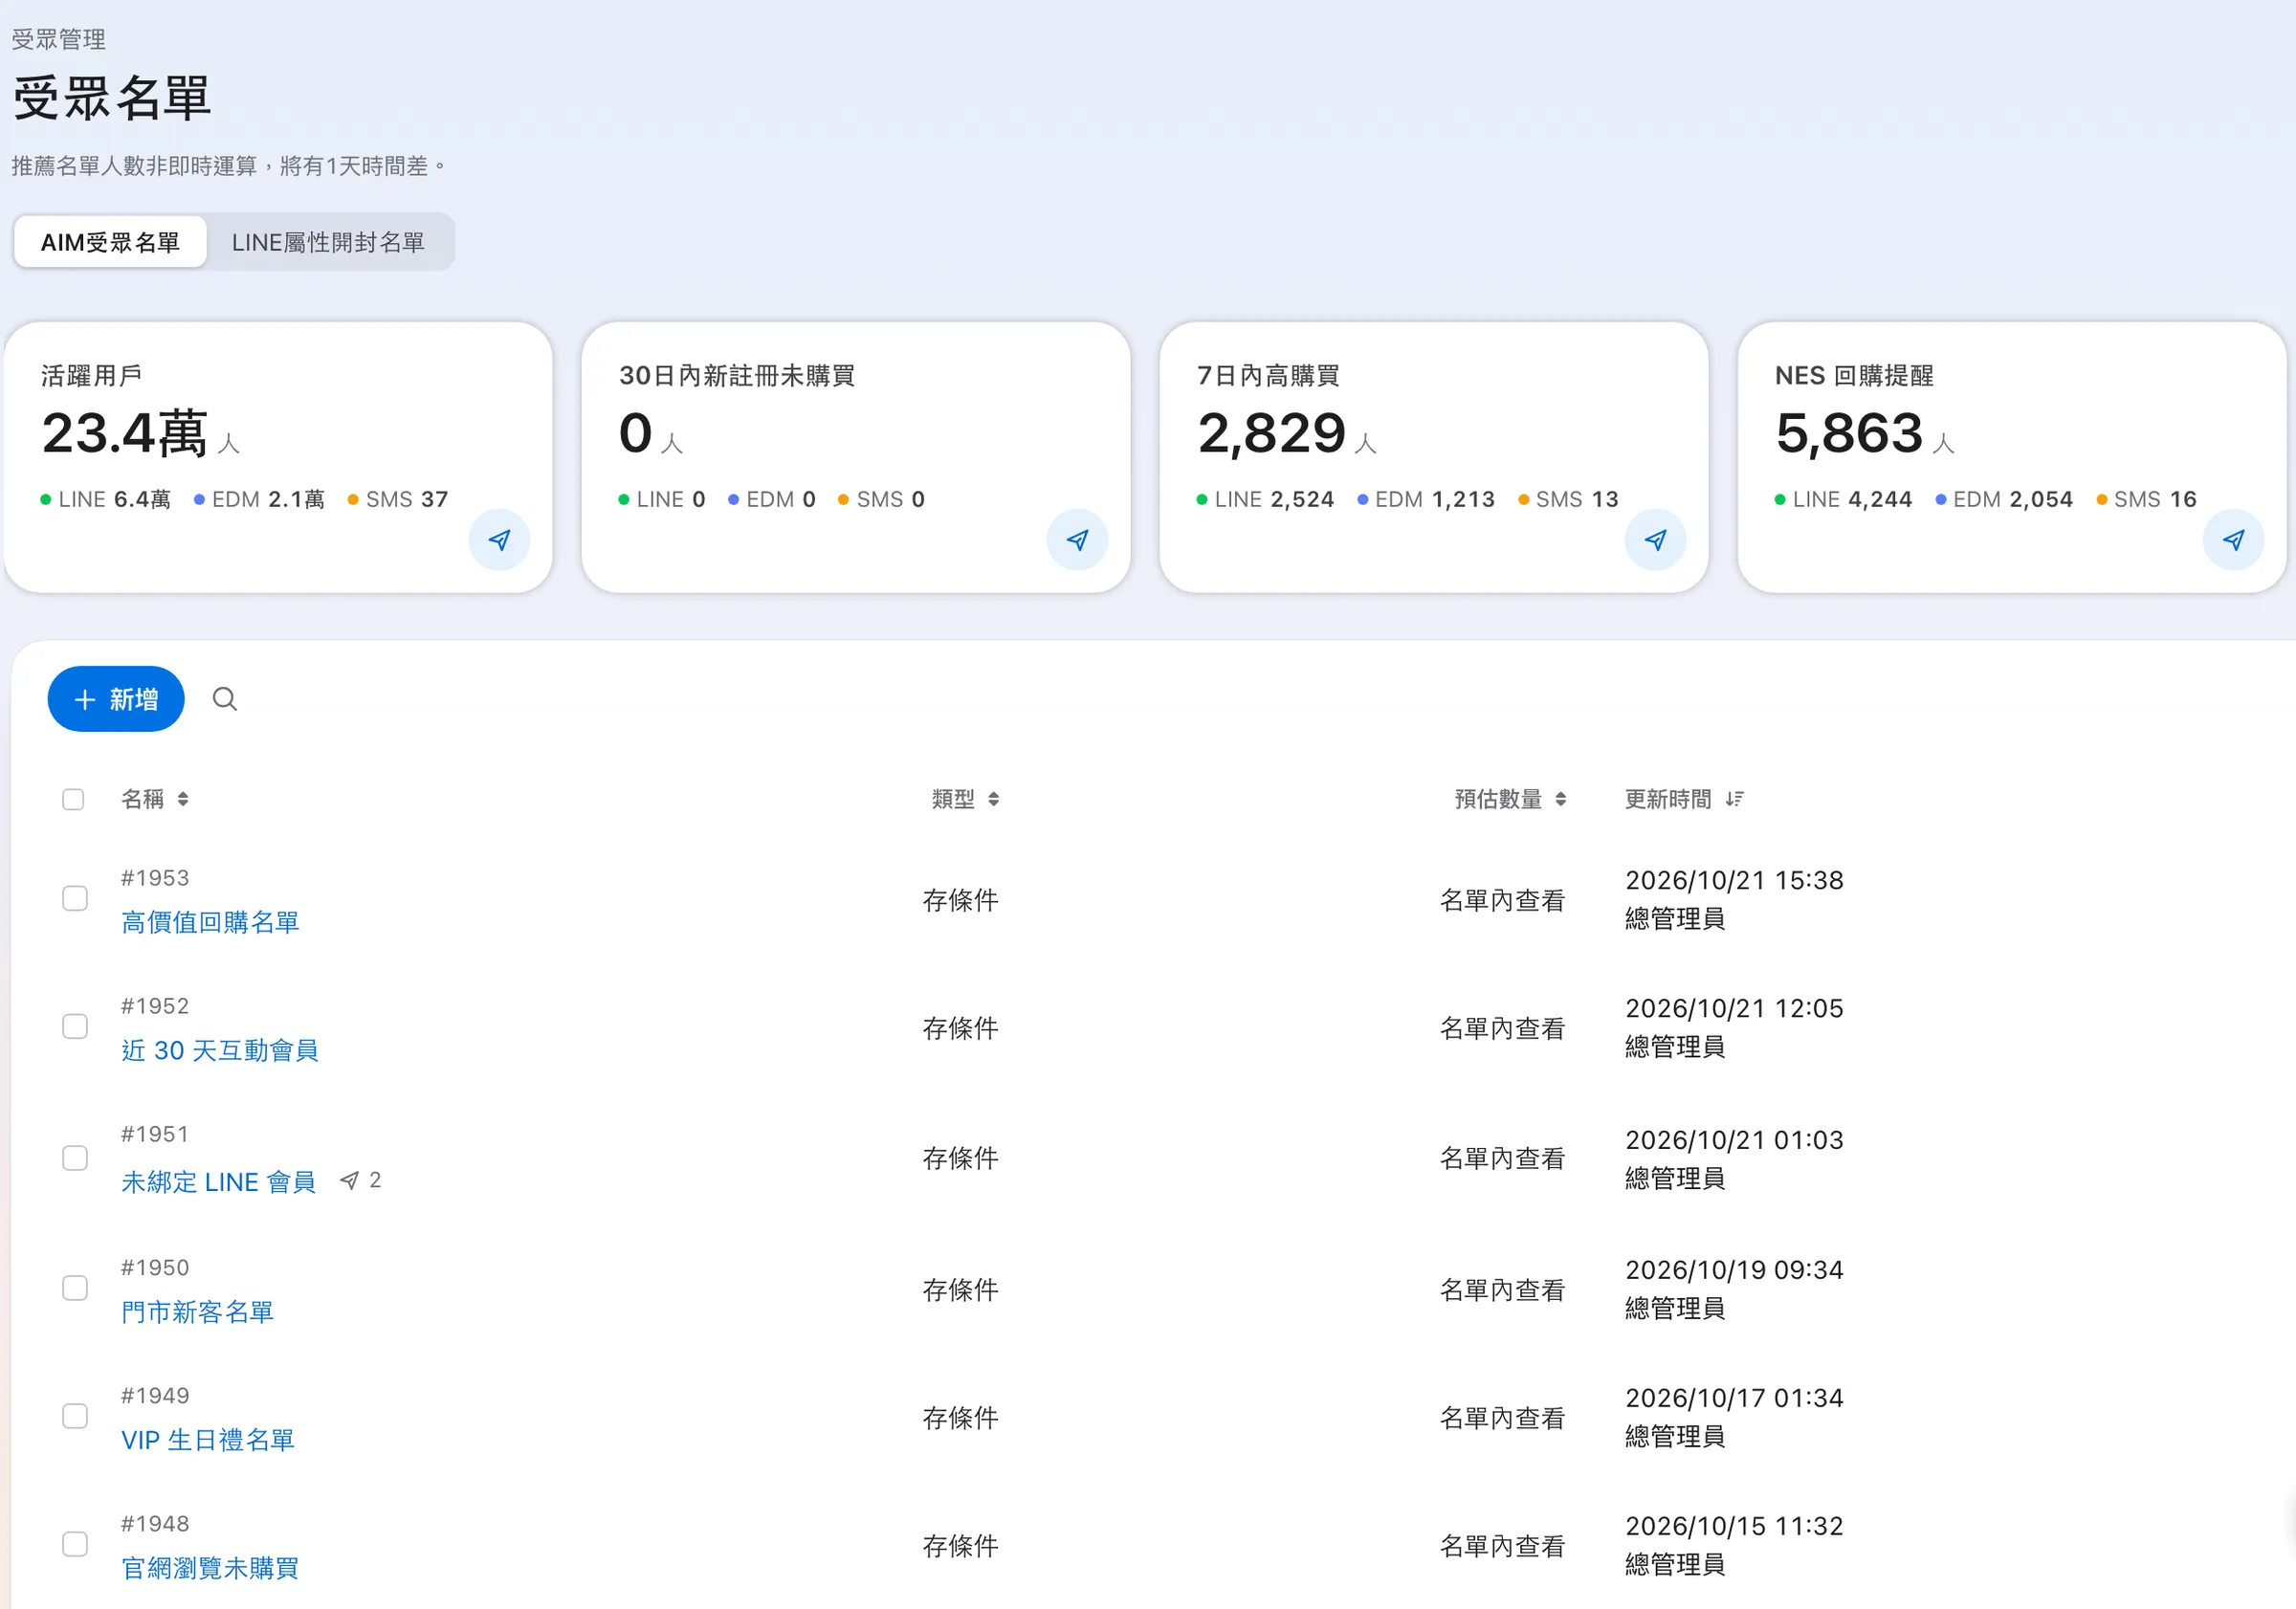
Task: Click the send icon on 7日內高購買 card
Action: click(1655, 540)
